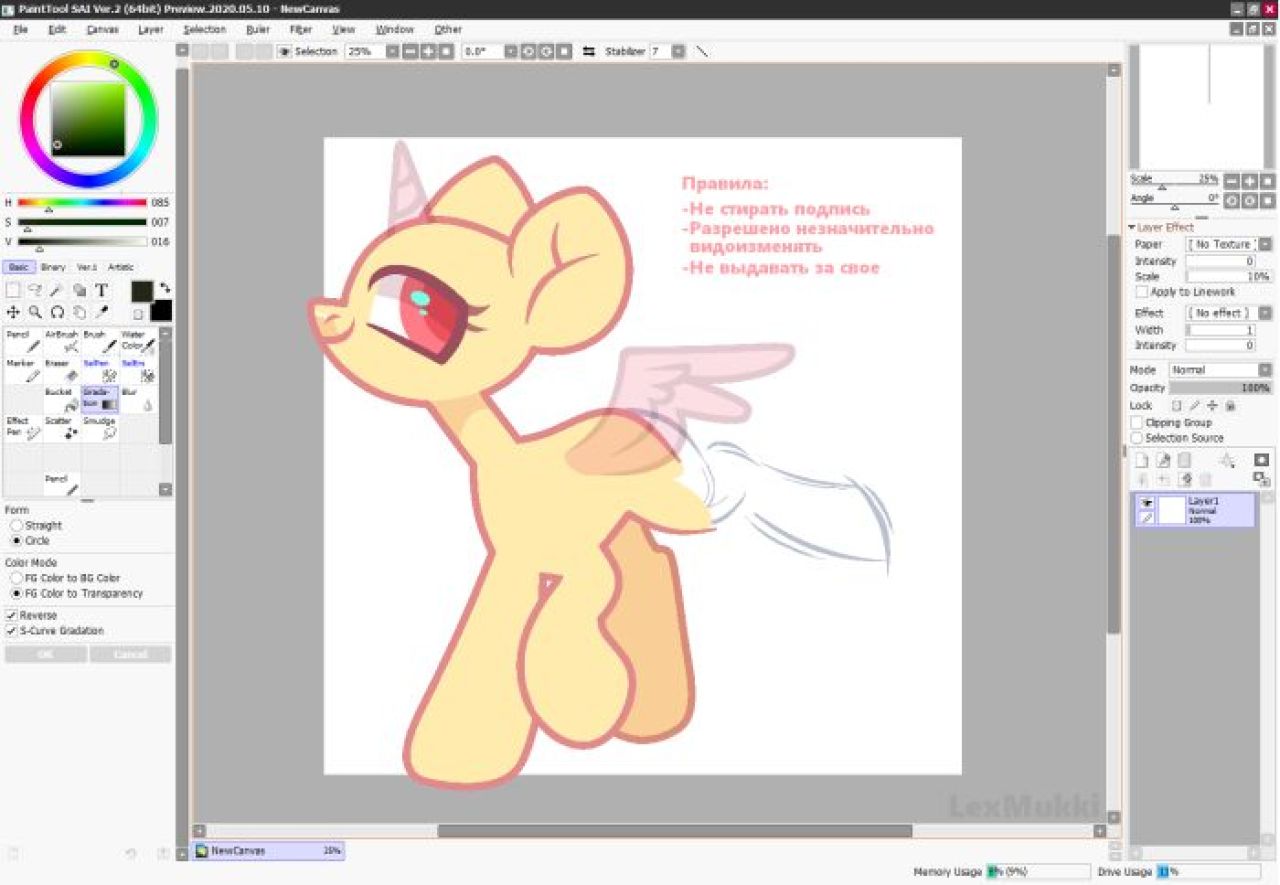The width and height of the screenshot is (1280, 885).
Task: Select the Text tool
Action: pos(101,290)
